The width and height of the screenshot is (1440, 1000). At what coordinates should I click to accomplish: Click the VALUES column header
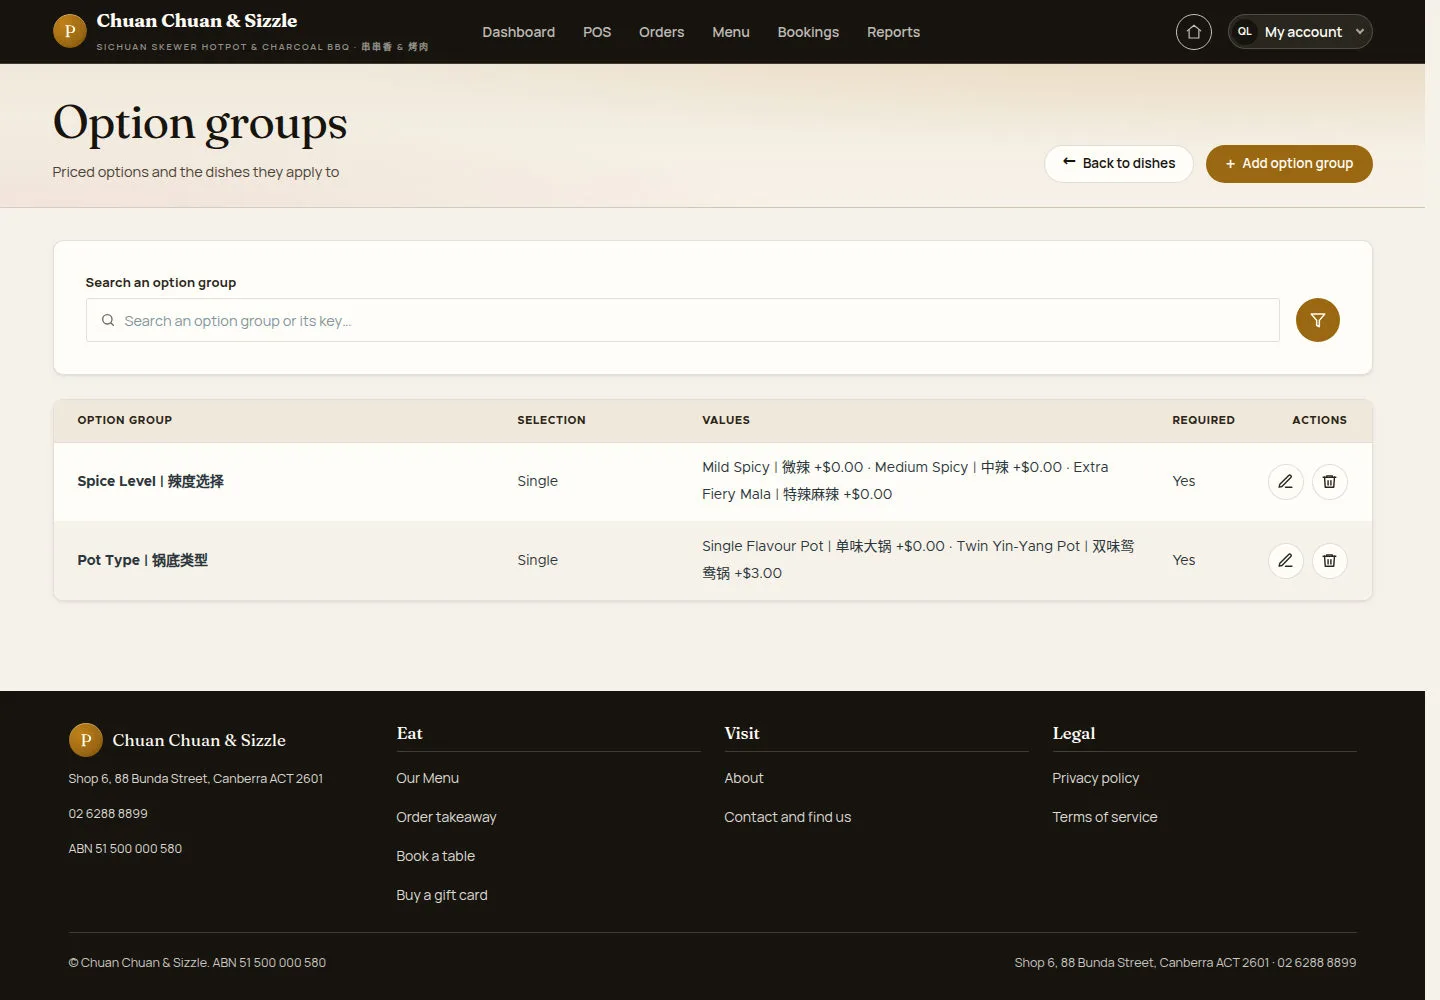(x=726, y=420)
